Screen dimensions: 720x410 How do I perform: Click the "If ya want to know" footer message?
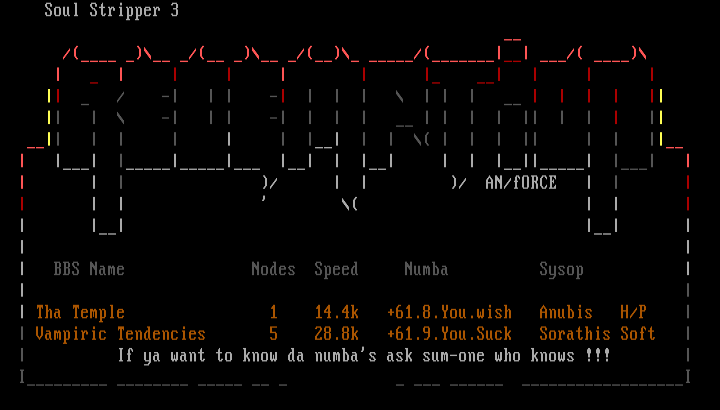pyautogui.click(x=363, y=355)
